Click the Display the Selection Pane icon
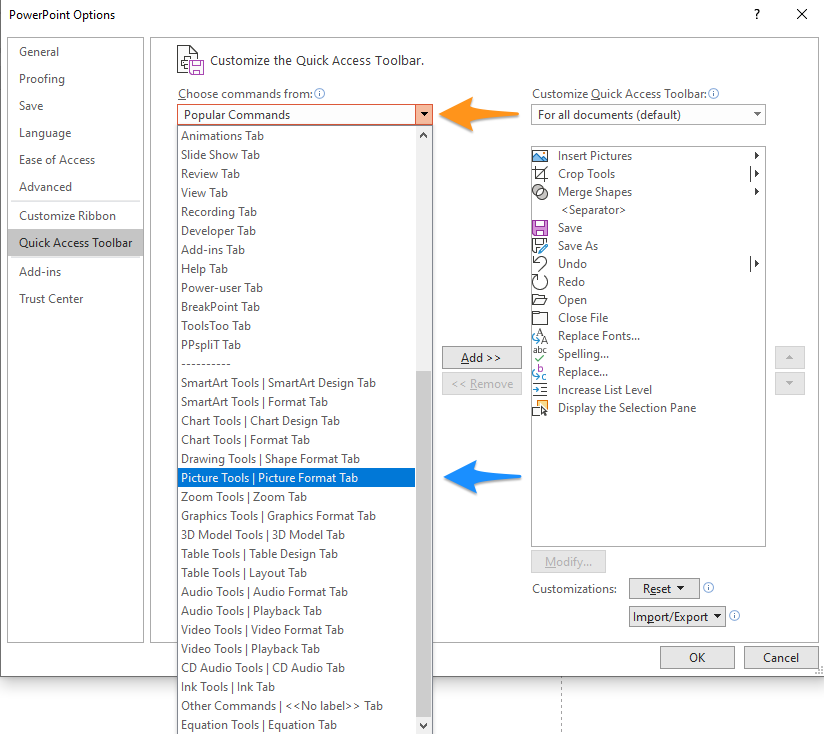Image resolution: width=824 pixels, height=734 pixels. [540, 408]
